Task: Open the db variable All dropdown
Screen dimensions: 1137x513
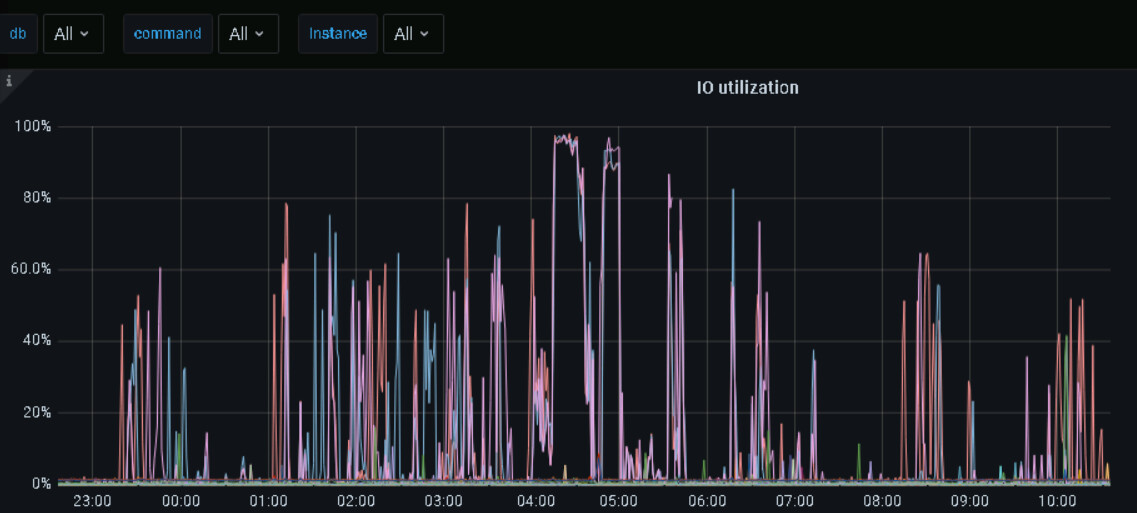Action: [73, 33]
